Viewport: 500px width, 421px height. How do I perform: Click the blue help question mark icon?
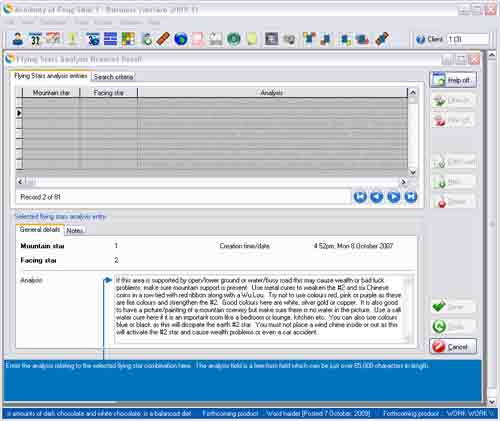[421, 39]
